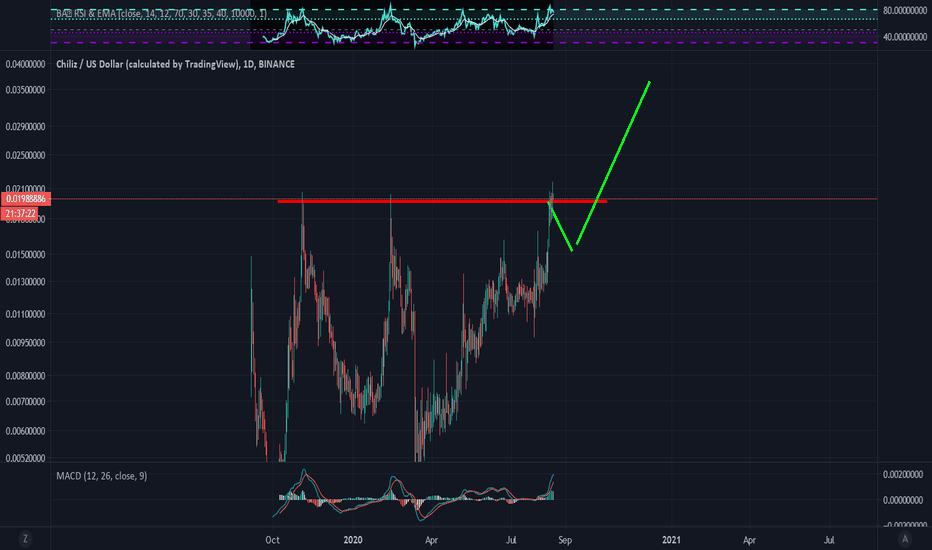Image resolution: width=932 pixels, height=550 pixels.
Task: Click the 0.00520000 price axis label
Action: point(26,458)
